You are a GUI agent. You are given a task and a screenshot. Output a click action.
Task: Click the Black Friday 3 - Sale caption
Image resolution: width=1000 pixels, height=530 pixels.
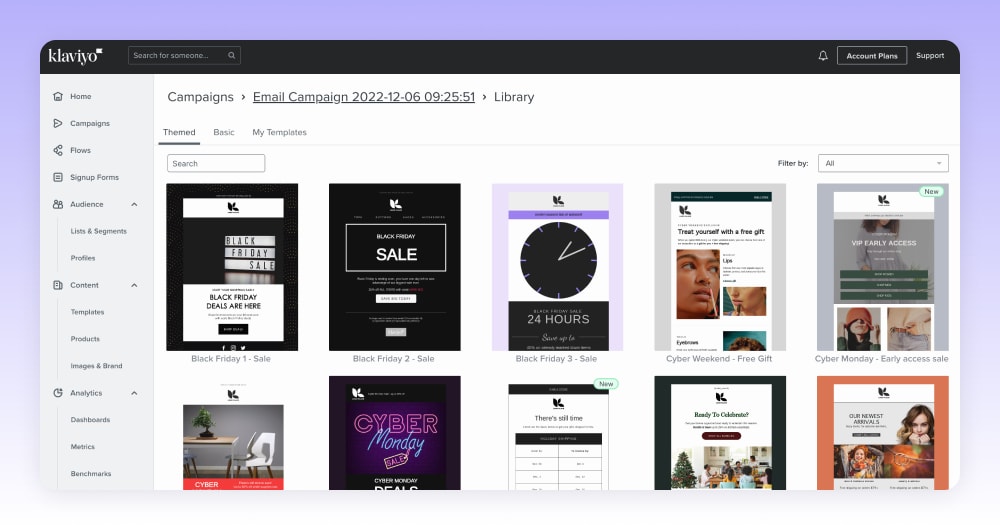(556, 359)
